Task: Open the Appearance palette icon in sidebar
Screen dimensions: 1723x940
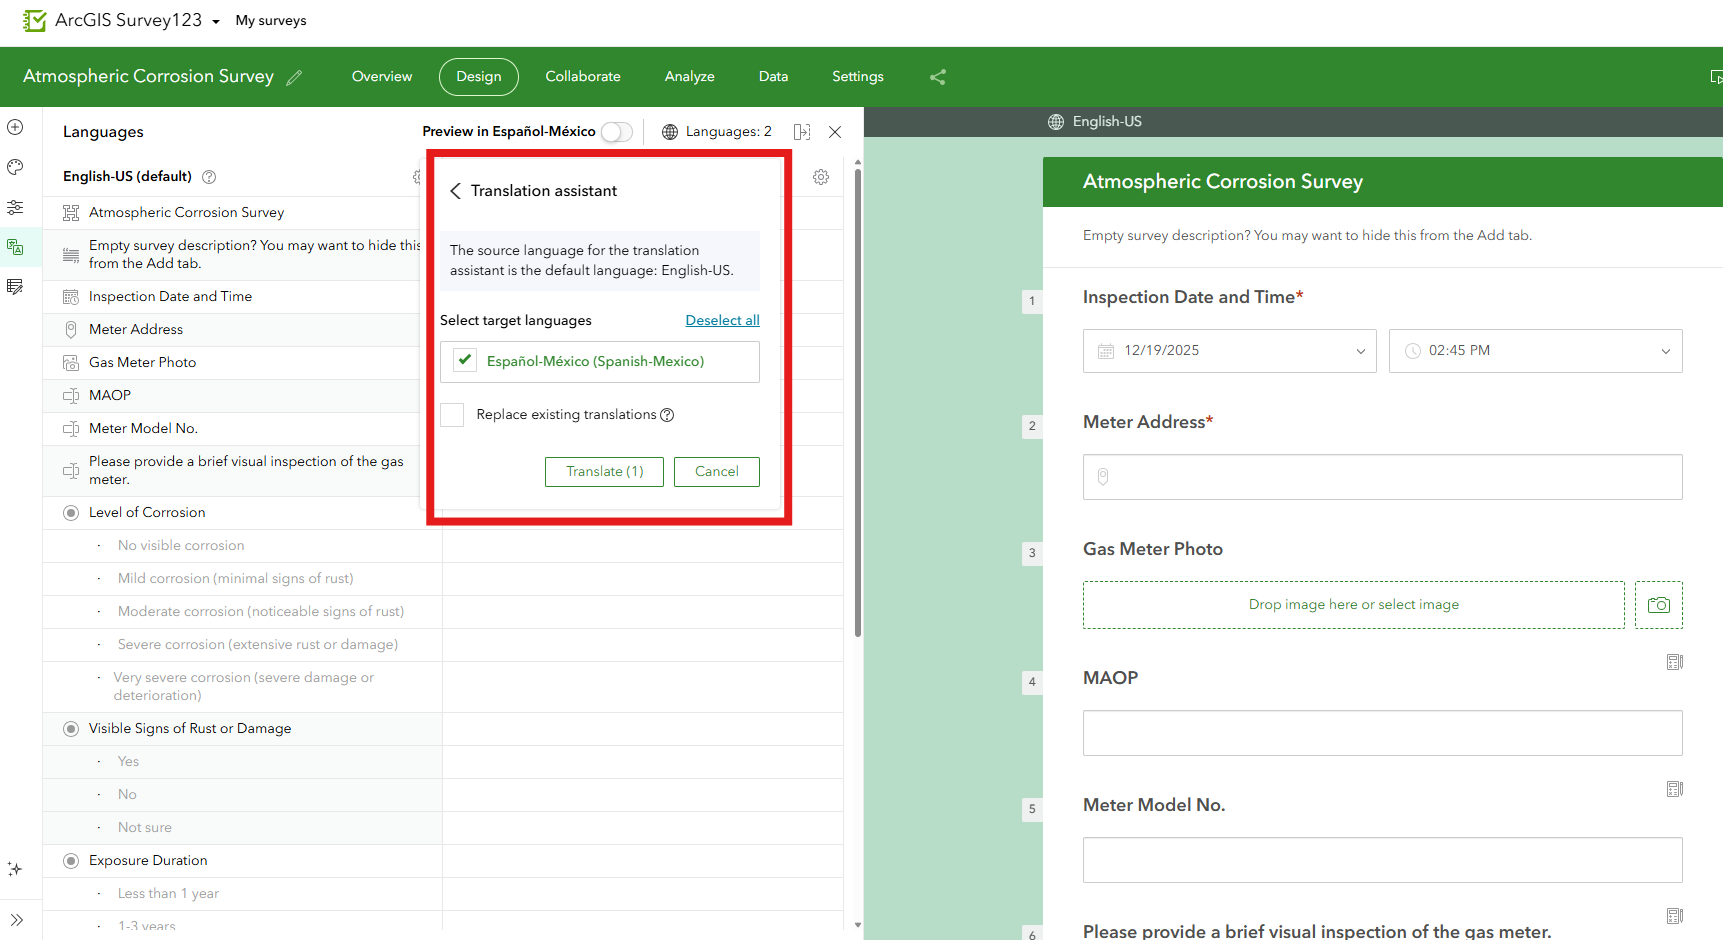Action: [15, 167]
